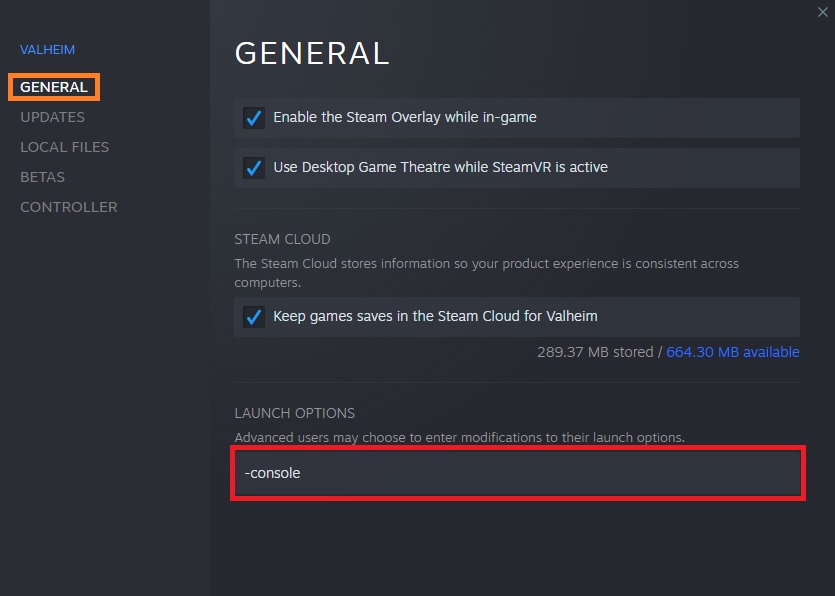Click the 664.30 MB available link
Screen dimensions: 835x596
pyautogui.click(x=732, y=352)
